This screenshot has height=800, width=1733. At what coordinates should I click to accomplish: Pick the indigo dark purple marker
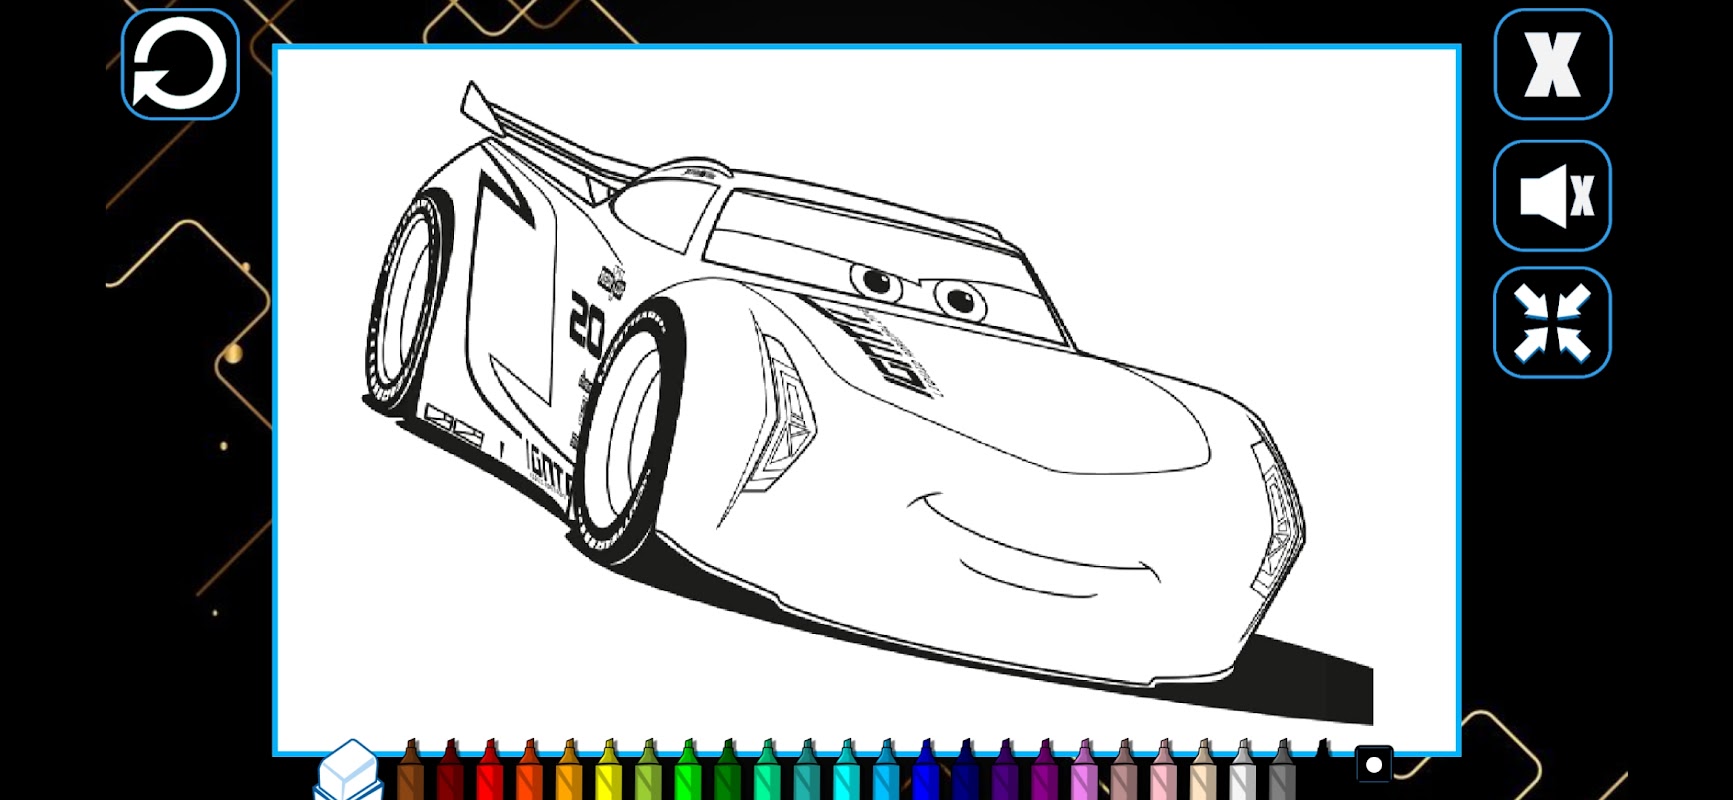tap(1005, 770)
